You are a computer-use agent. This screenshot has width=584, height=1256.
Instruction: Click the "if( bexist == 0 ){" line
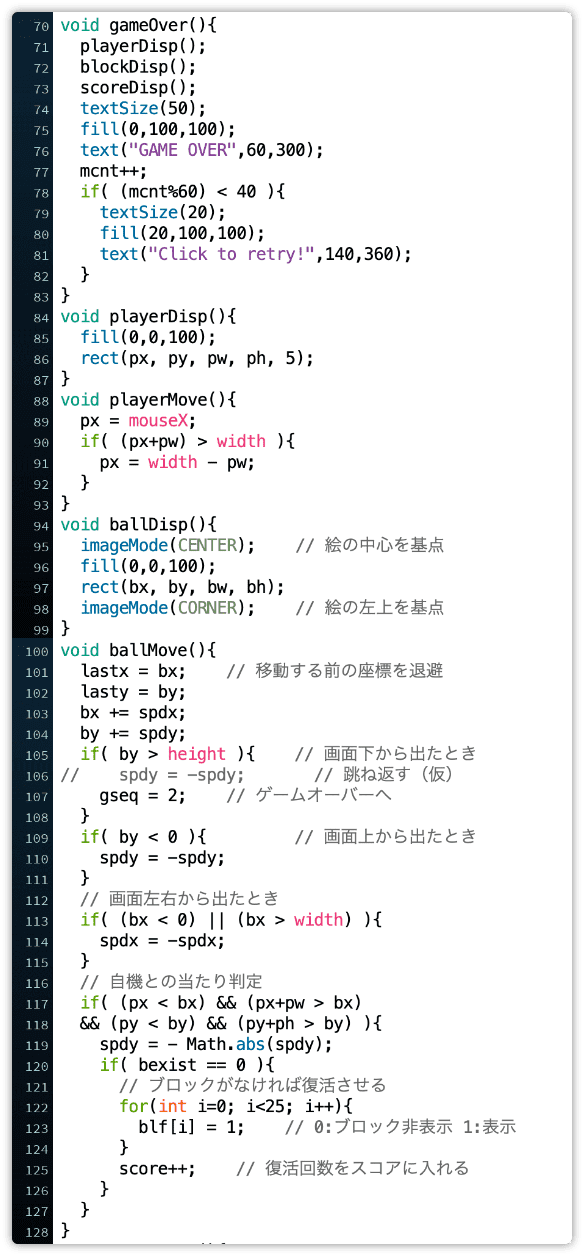click(x=188, y=1064)
